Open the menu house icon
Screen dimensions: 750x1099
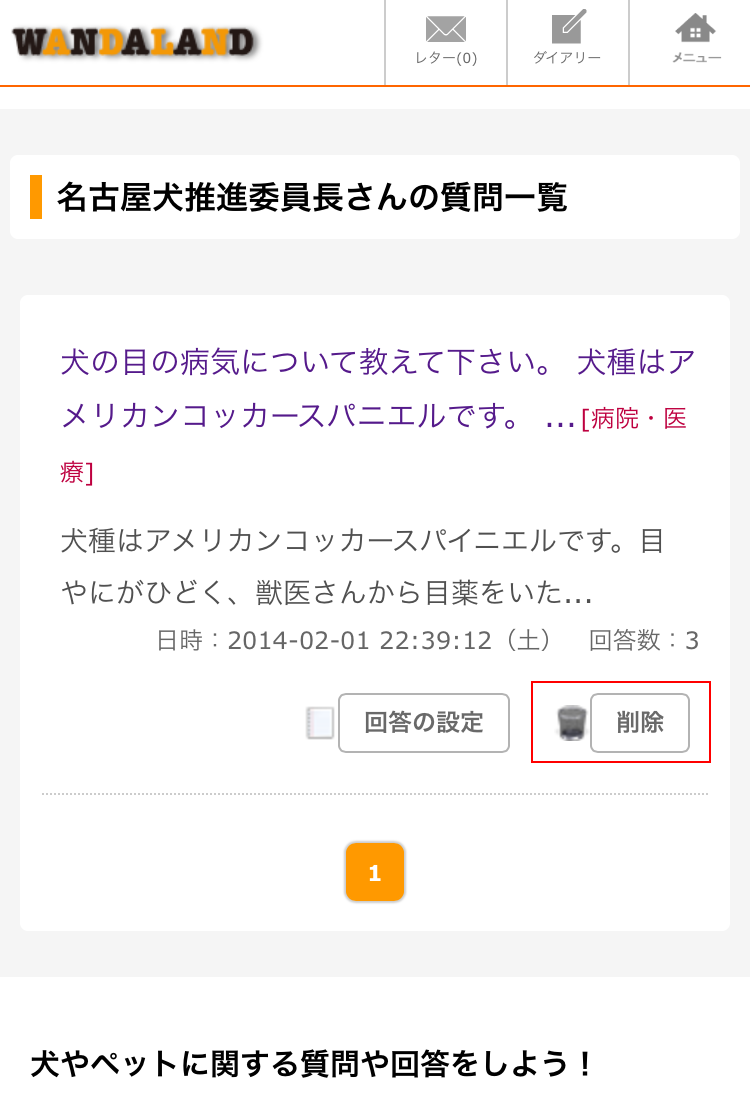tap(695, 29)
